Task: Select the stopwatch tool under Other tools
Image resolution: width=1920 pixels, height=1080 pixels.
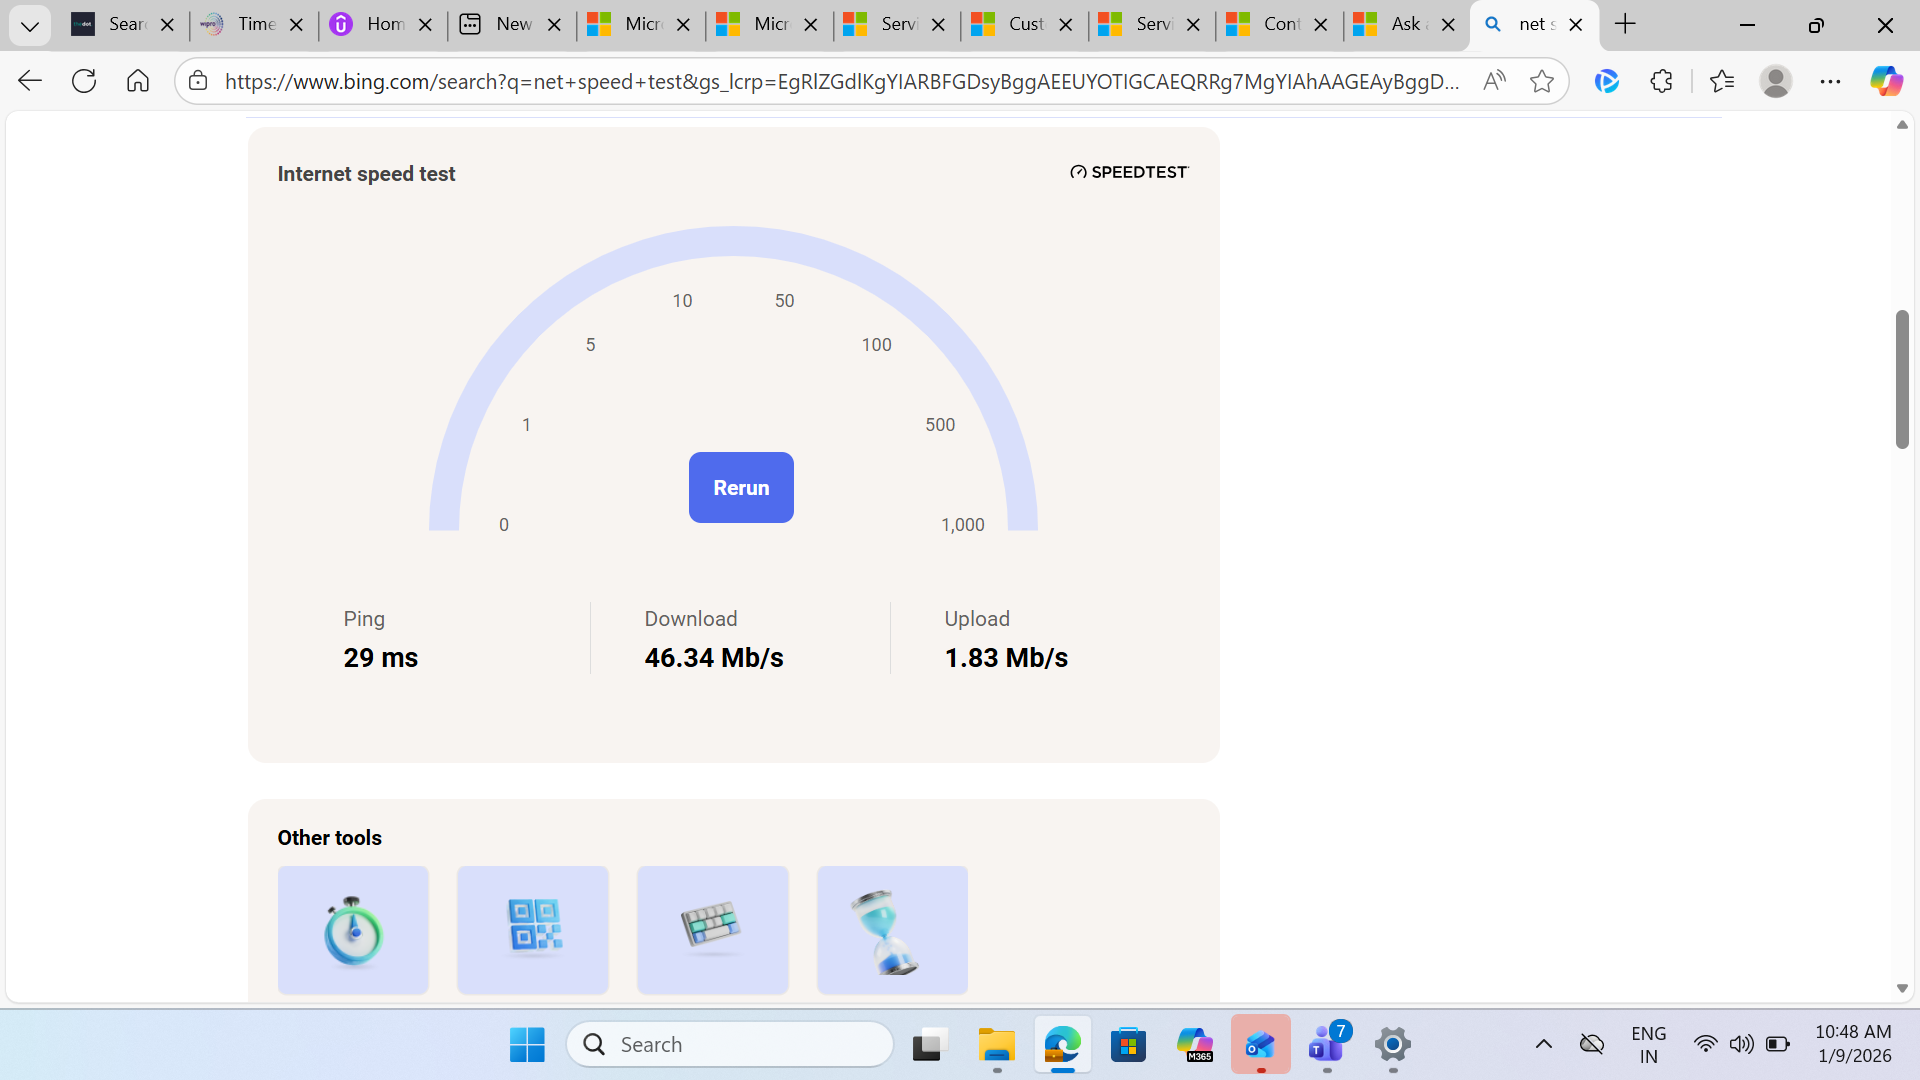Action: [353, 929]
